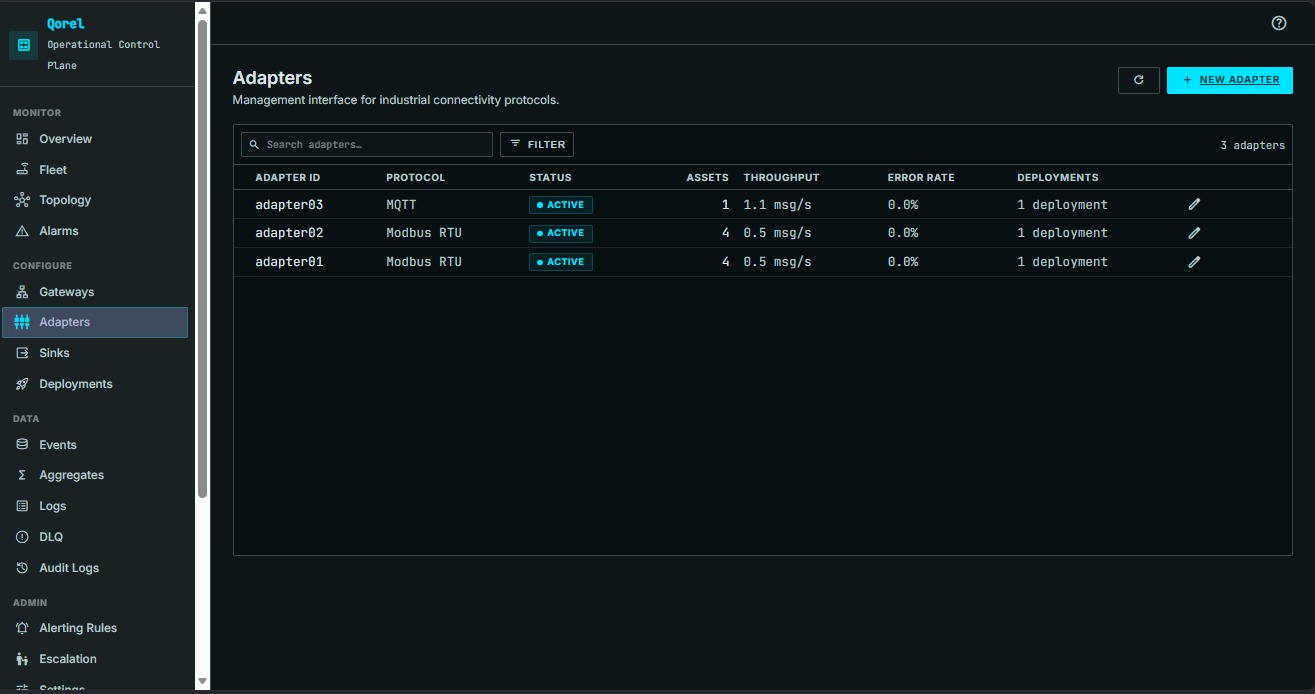Focus the Search adapters field

[367, 145]
